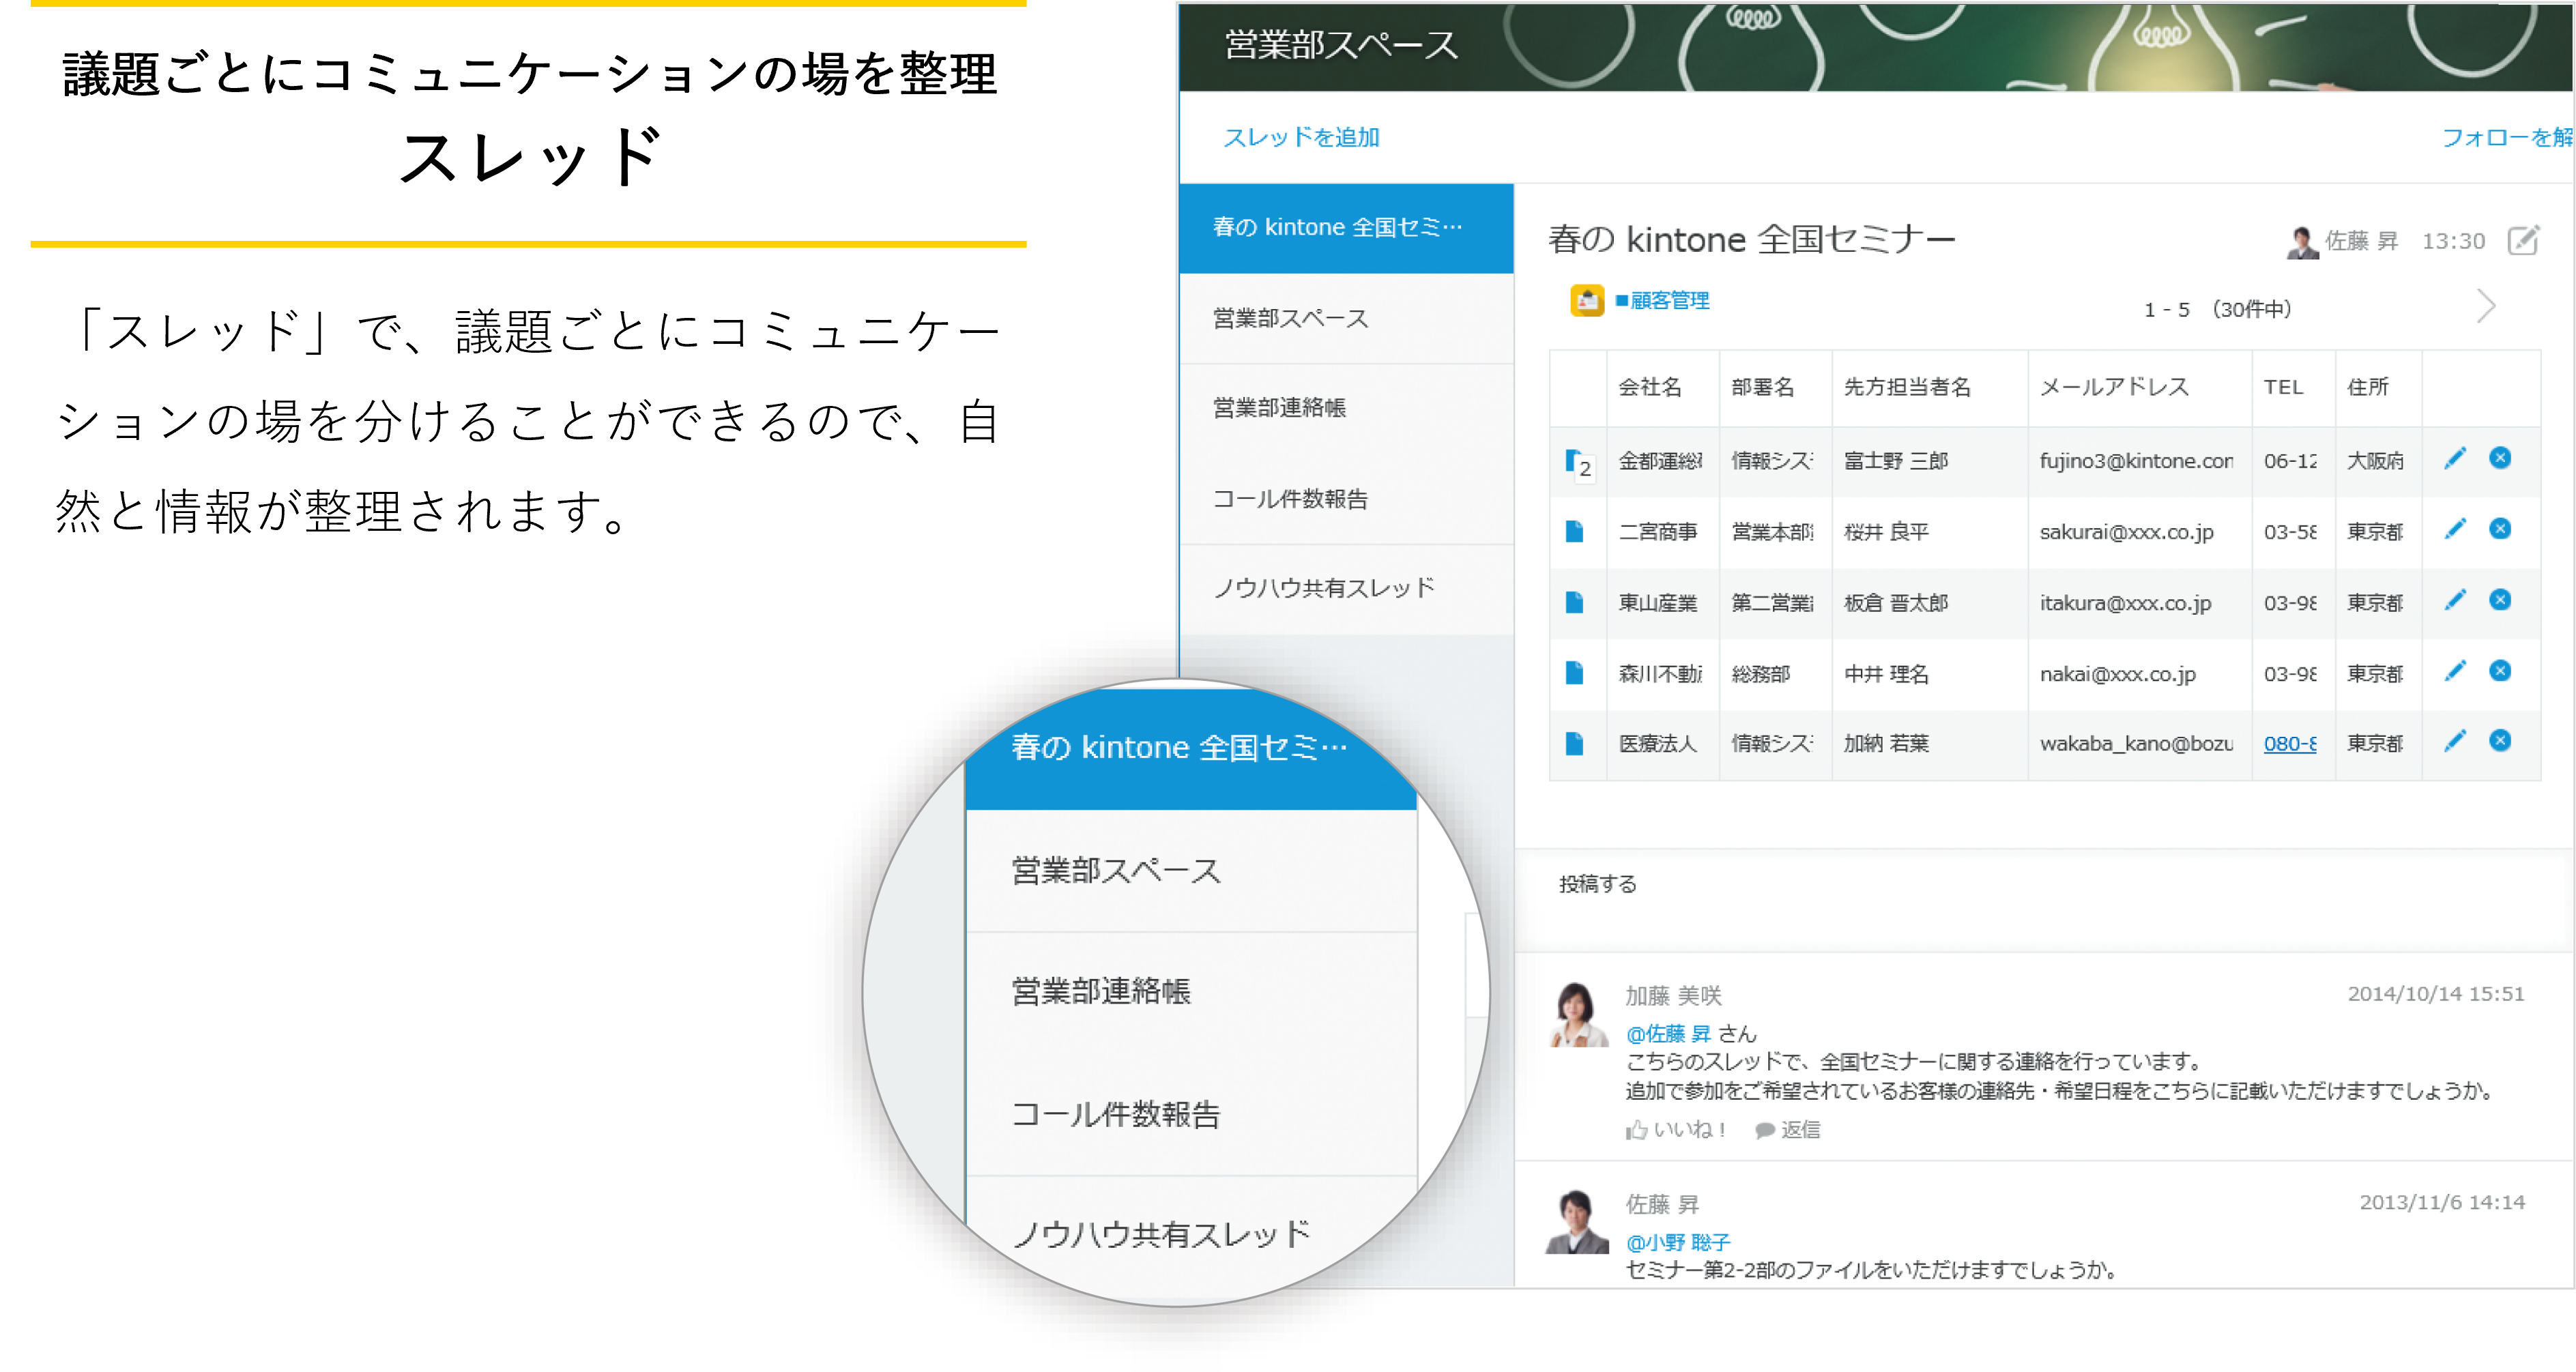The height and width of the screenshot is (1372, 2576).
Task: Open ノウハウ共有スレッド in the thread list
Action: click(1324, 588)
